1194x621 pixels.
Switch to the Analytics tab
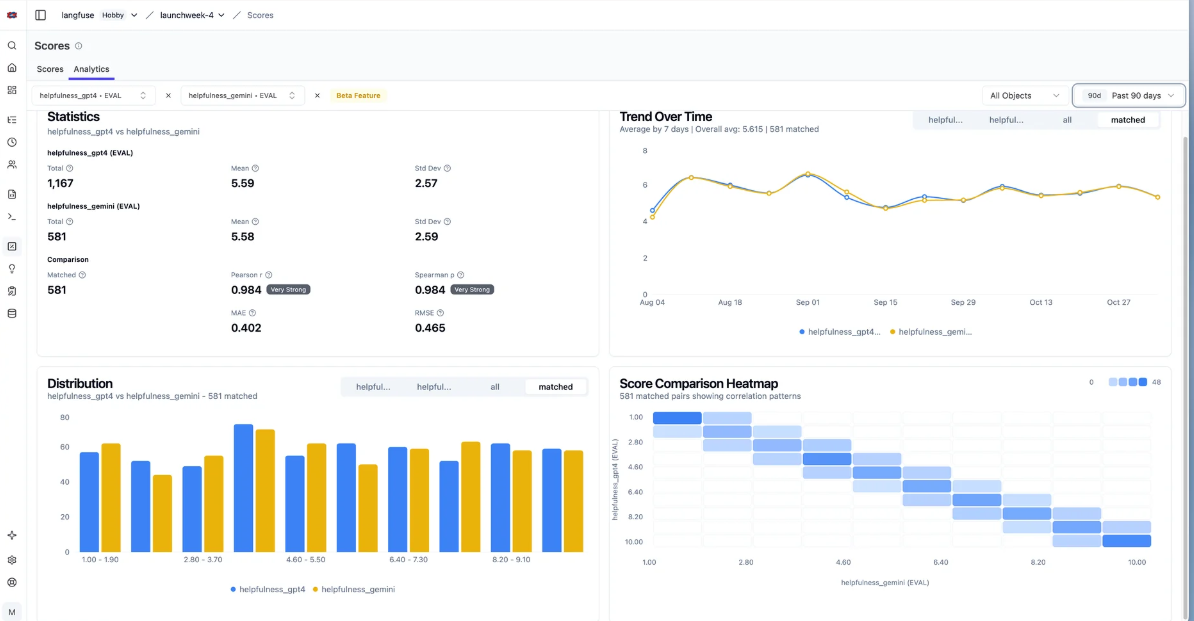(x=91, y=69)
